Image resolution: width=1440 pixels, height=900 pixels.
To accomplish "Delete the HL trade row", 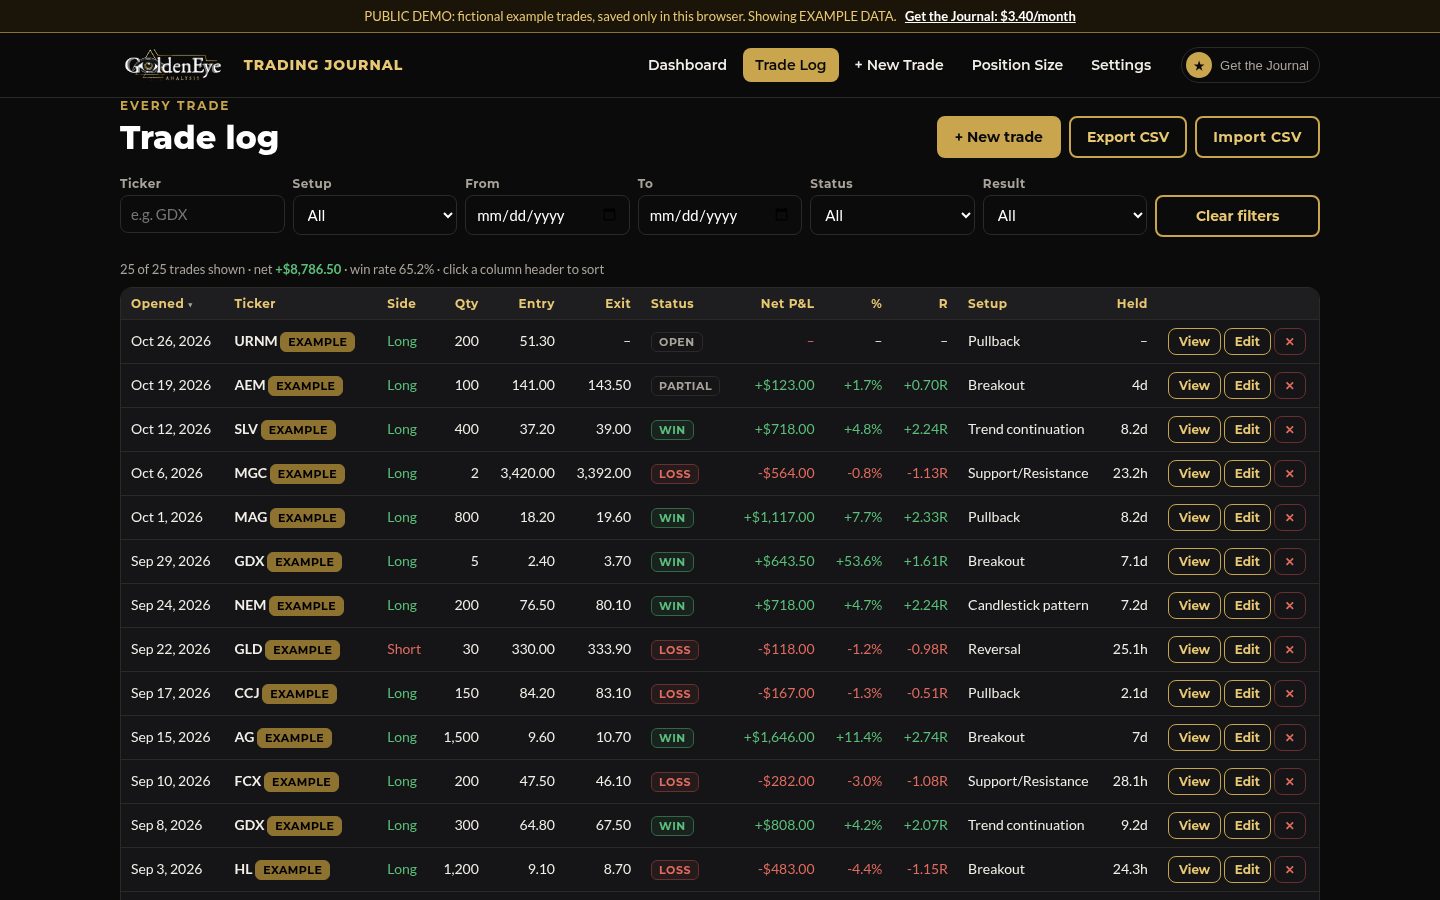I will tap(1290, 870).
